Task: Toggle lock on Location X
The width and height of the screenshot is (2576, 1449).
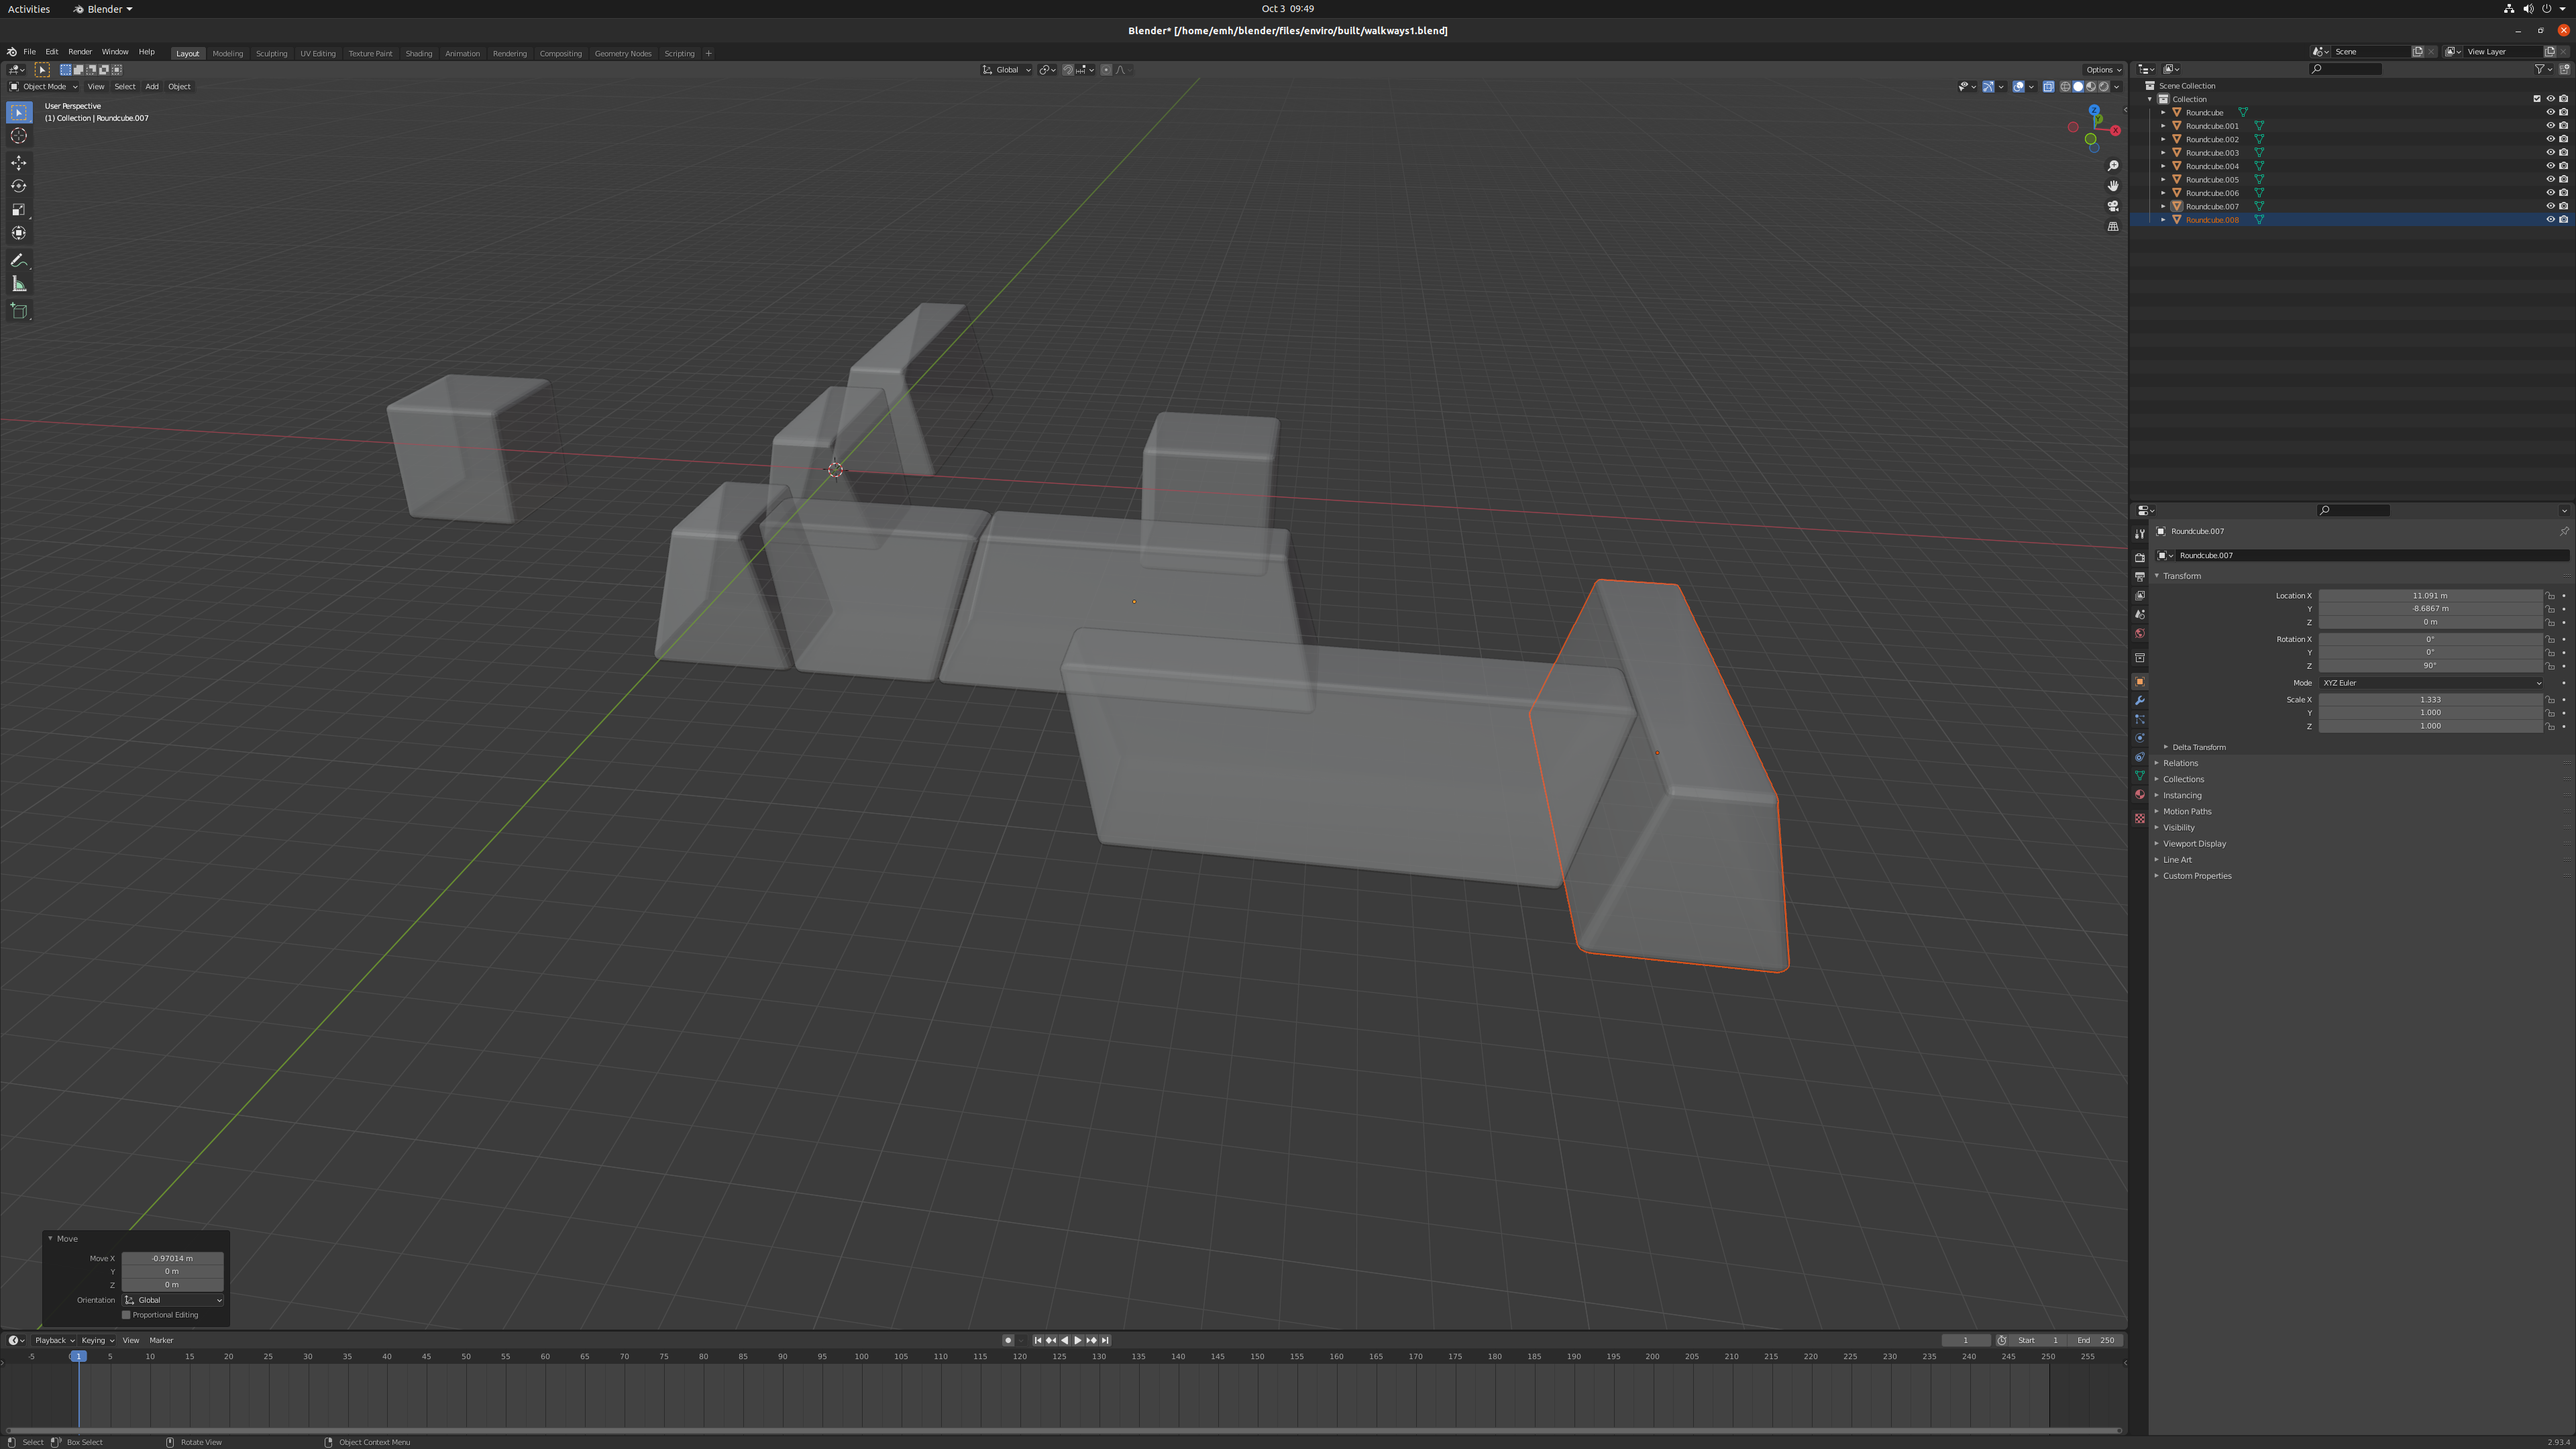Action: tap(2550, 596)
